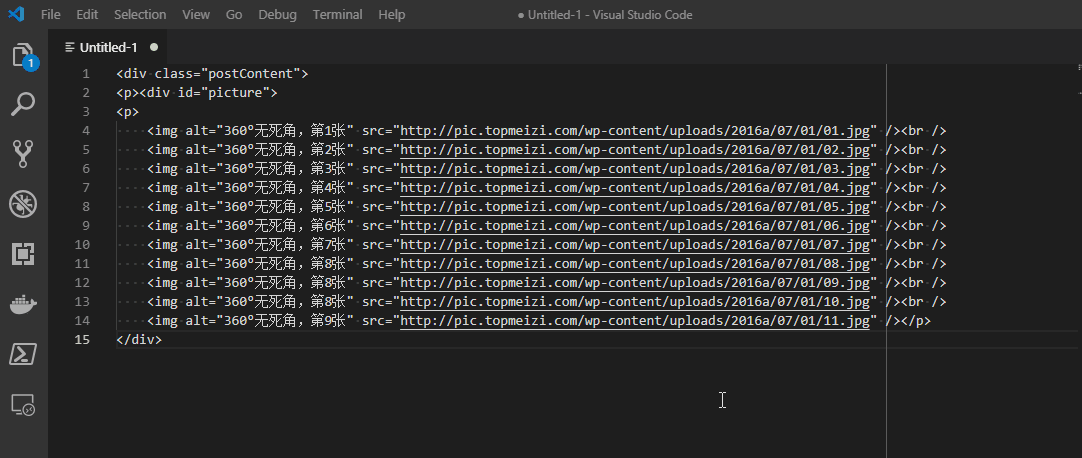1082x458 pixels.
Task: Open the File menu
Action: point(51,15)
